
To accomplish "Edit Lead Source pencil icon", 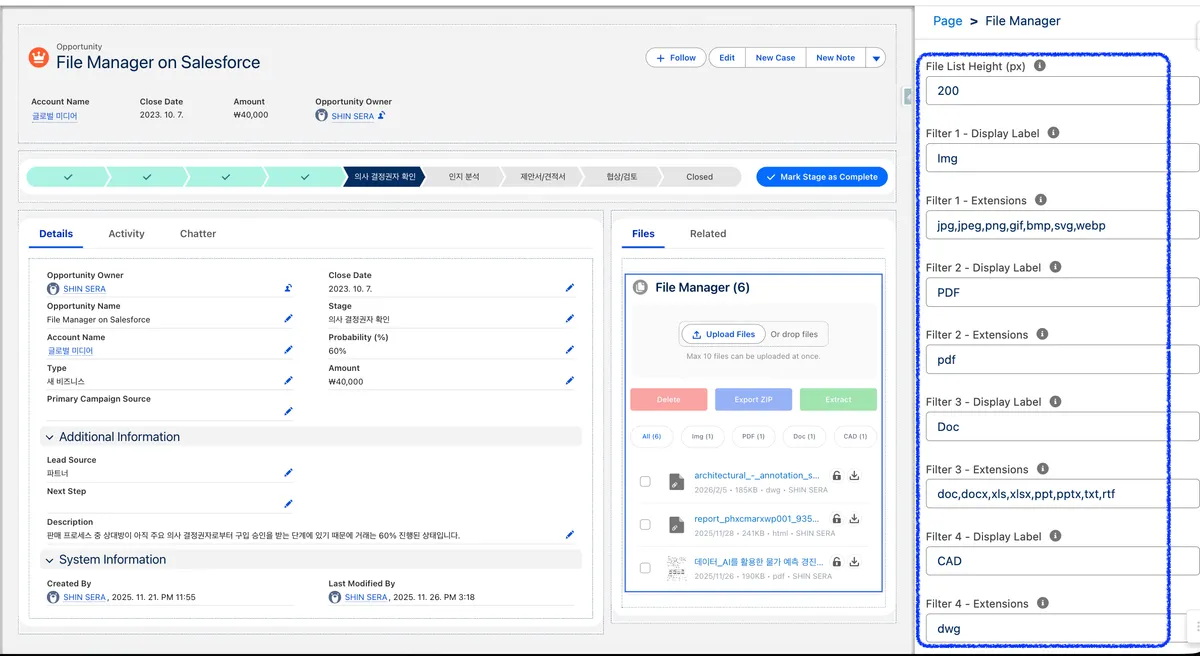I will coord(288,472).
